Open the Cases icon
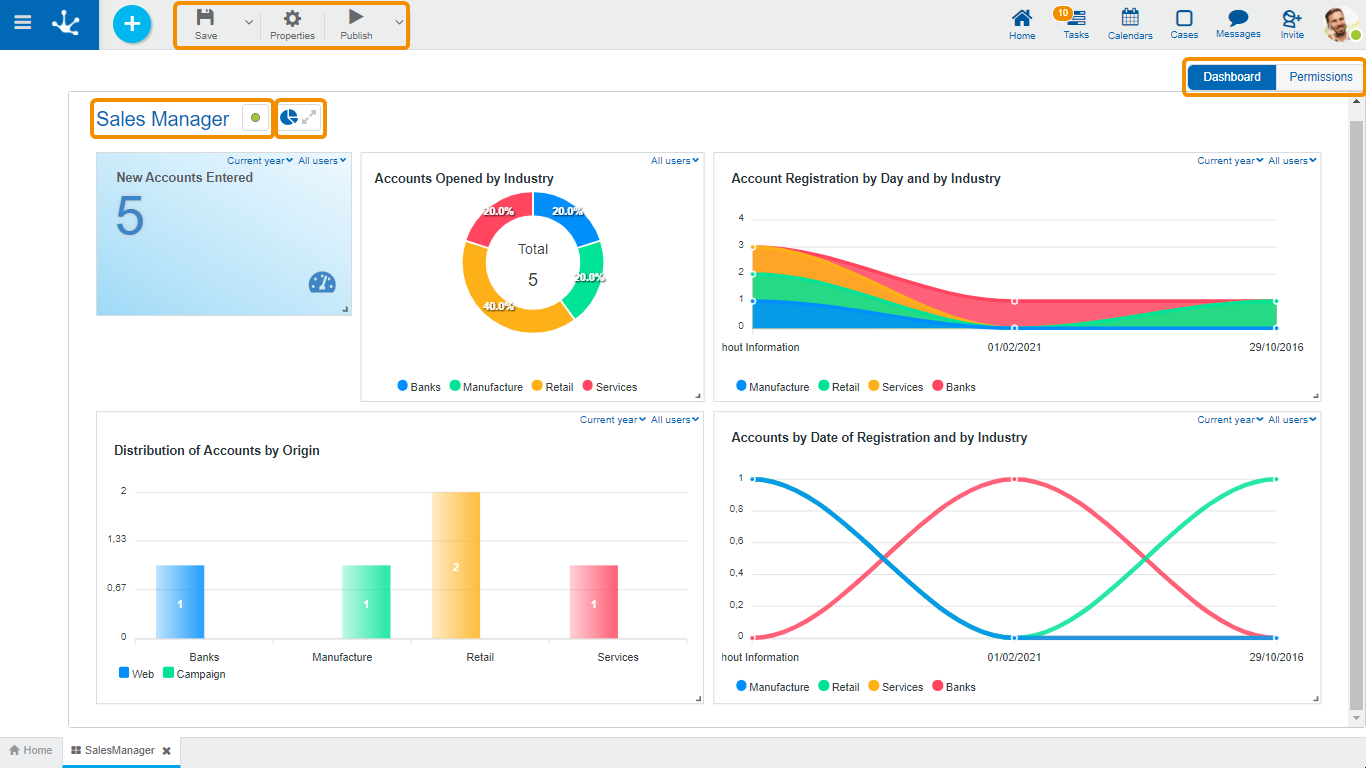Image resolution: width=1366 pixels, height=768 pixels. tap(1184, 25)
